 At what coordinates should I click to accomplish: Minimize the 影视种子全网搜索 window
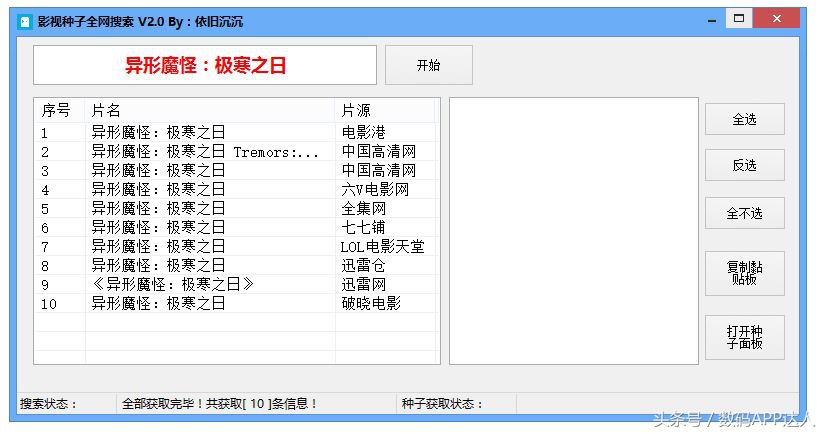pyautogui.click(x=712, y=20)
